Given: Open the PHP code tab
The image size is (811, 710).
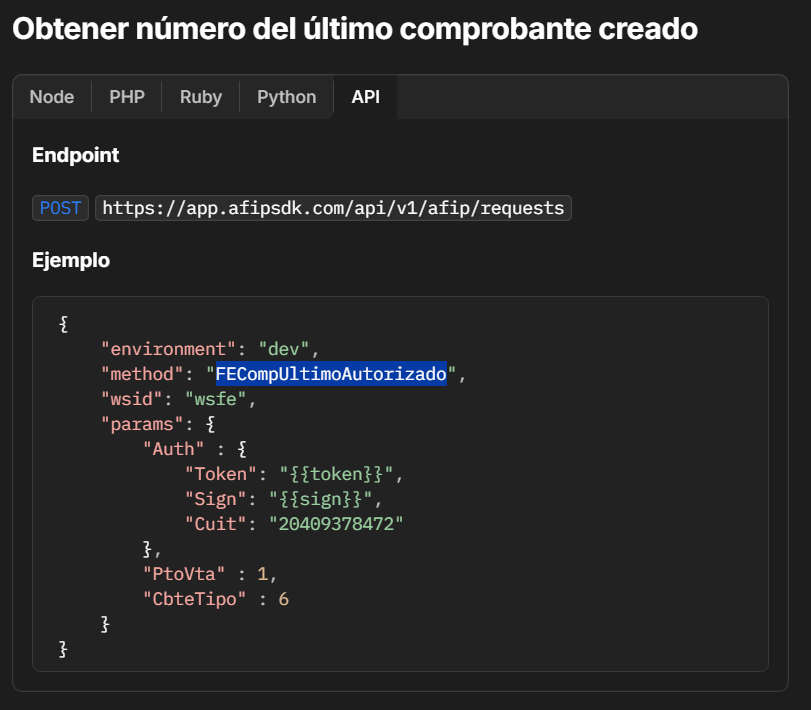Looking at the screenshot, I should (x=127, y=97).
